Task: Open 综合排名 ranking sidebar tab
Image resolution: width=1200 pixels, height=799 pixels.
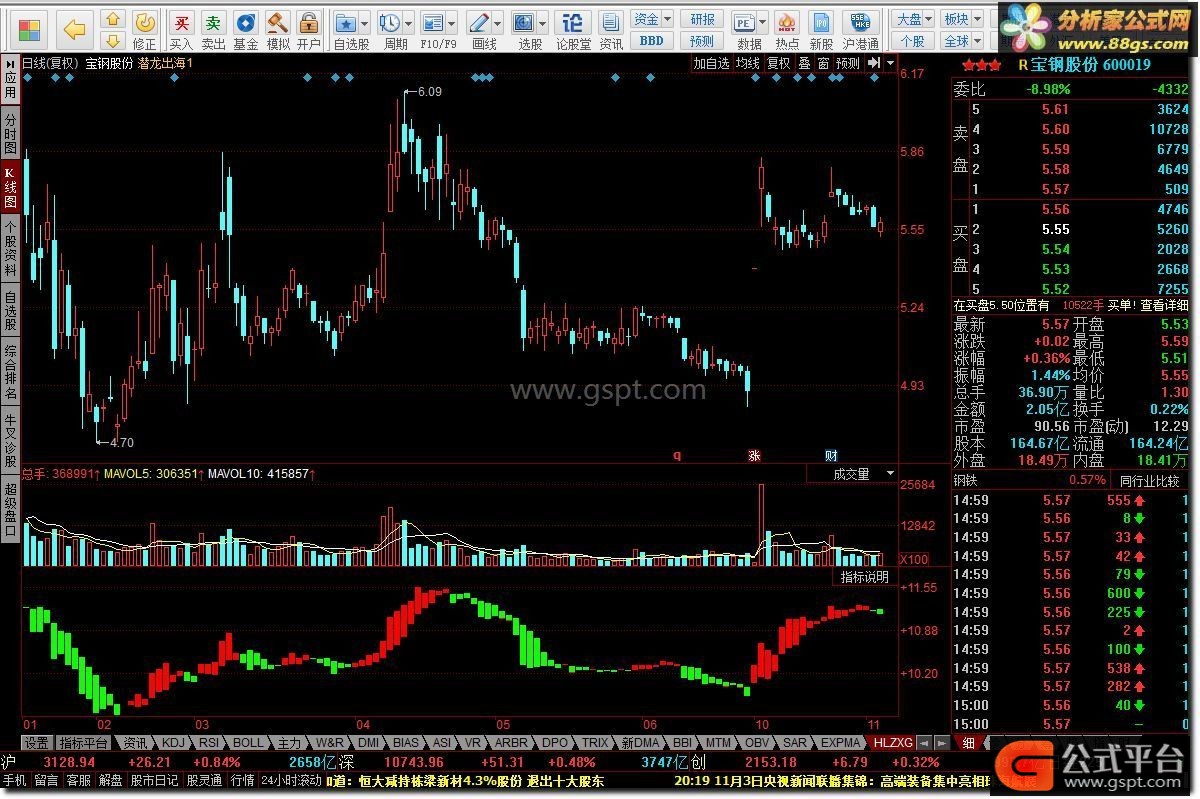Action: click(10, 372)
